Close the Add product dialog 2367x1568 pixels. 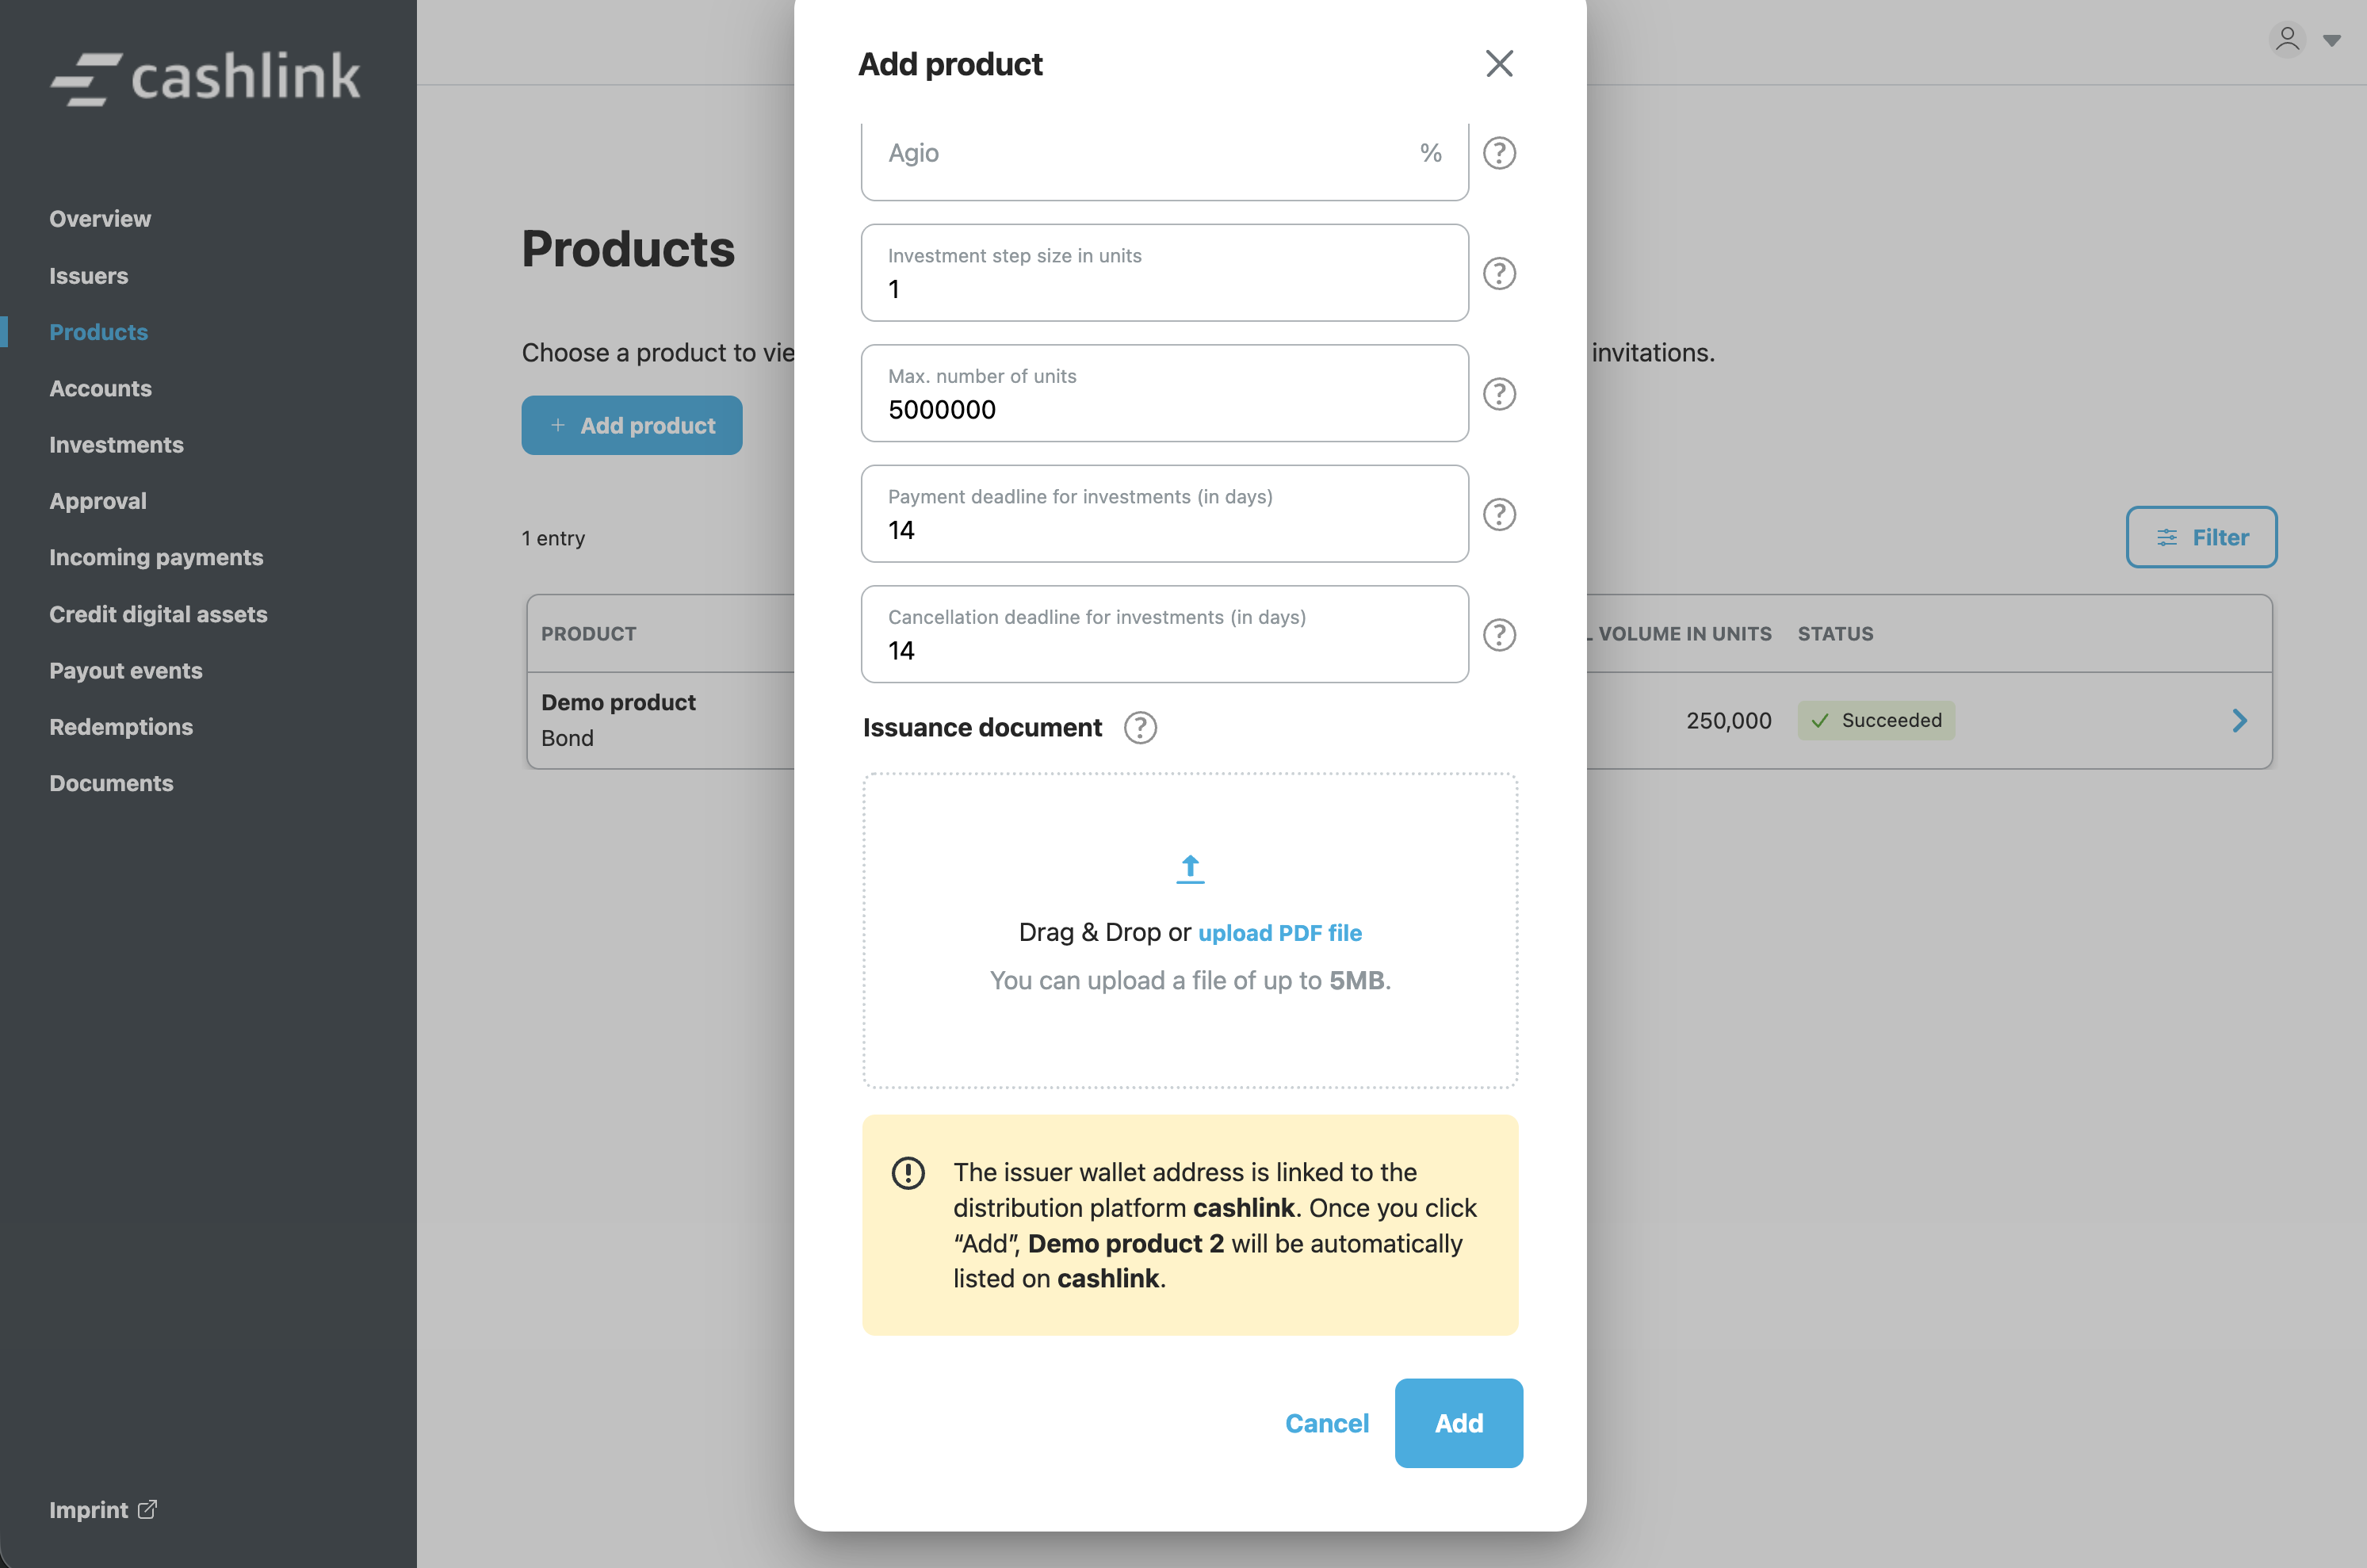(1498, 64)
